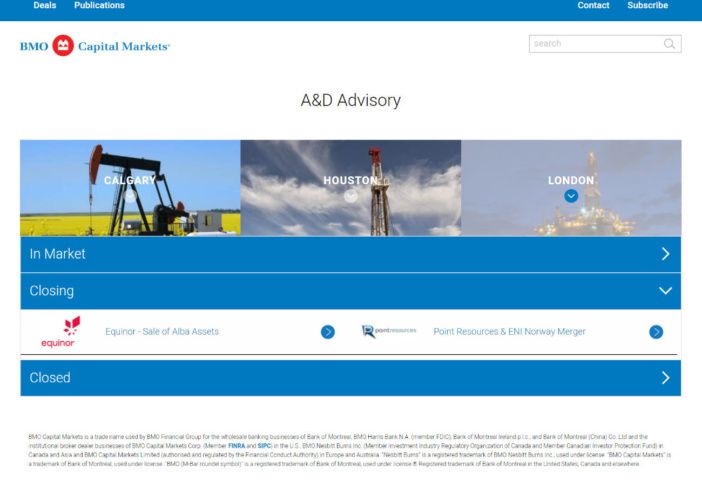Click the In Market header text
Image resolution: width=702 pixels, height=486 pixels.
57,254
